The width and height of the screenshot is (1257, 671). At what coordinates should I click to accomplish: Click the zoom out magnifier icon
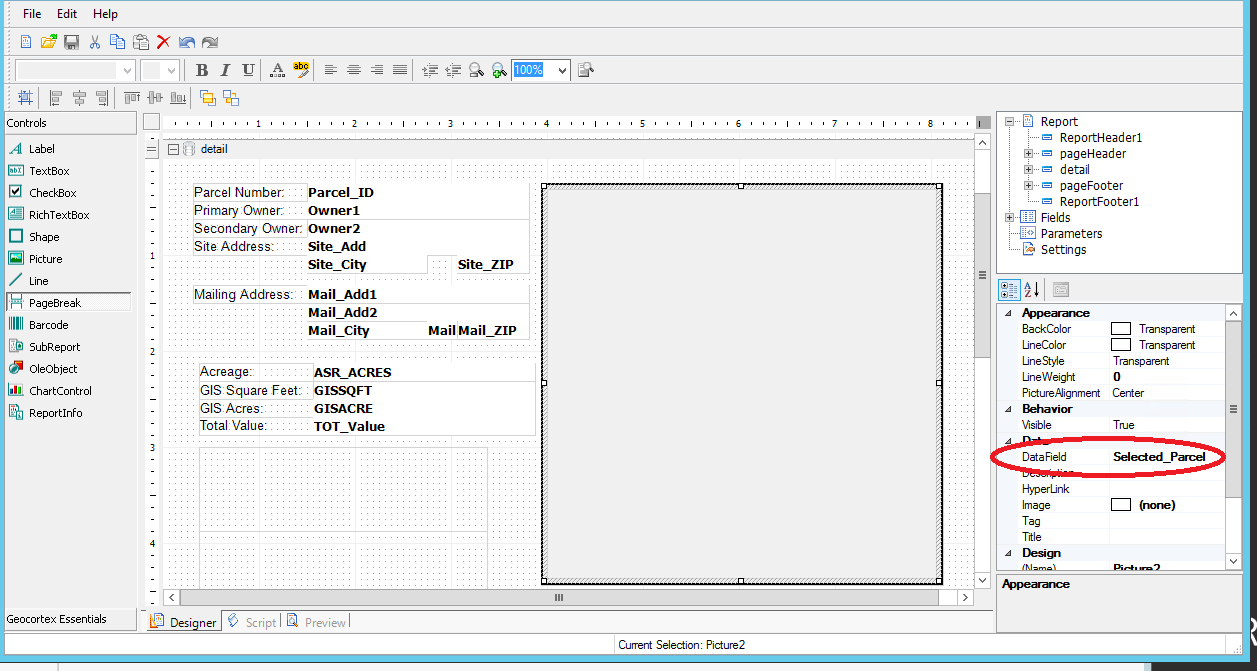476,70
